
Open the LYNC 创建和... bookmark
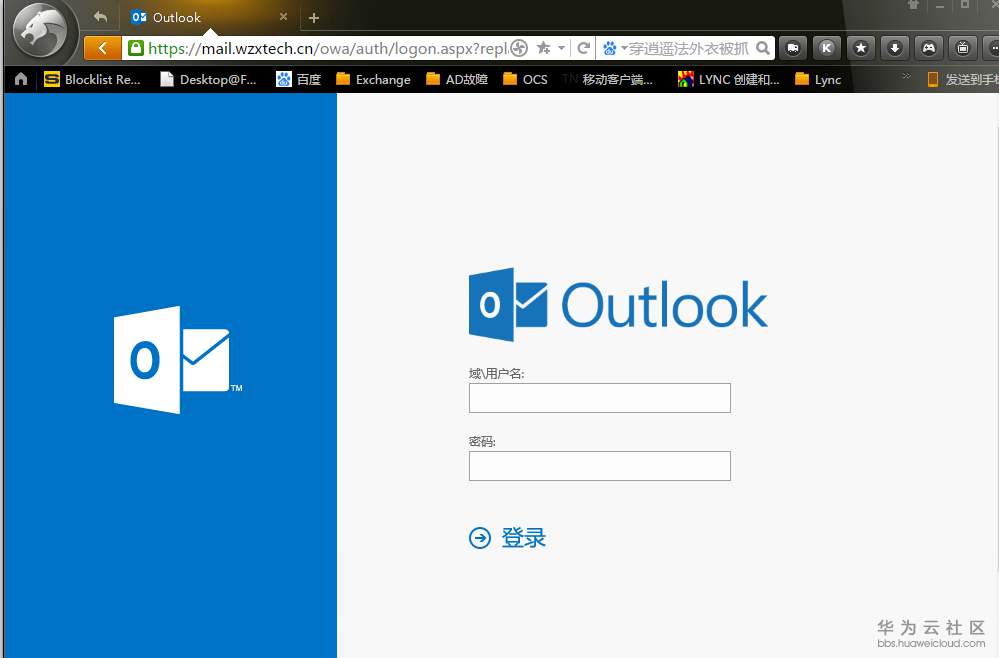[729, 79]
